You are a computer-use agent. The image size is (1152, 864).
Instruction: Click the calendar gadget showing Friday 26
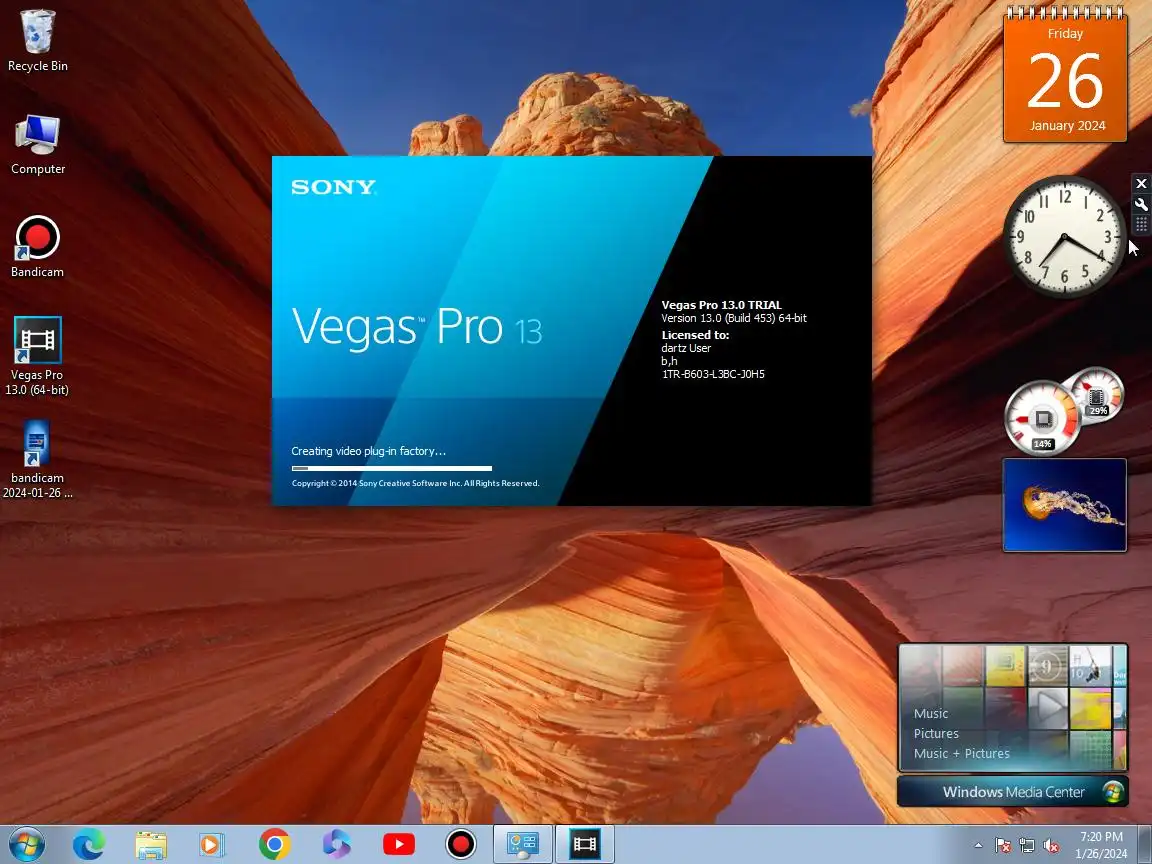click(x=1065, y=73)
